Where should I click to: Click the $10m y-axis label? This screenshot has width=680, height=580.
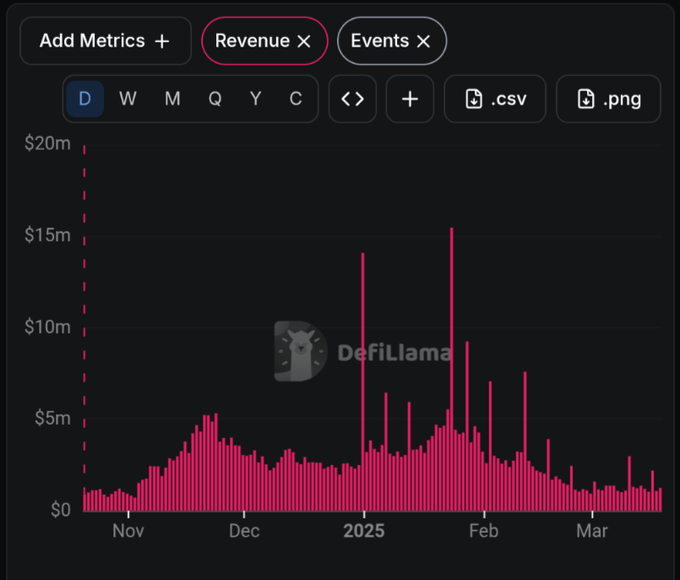47,327
